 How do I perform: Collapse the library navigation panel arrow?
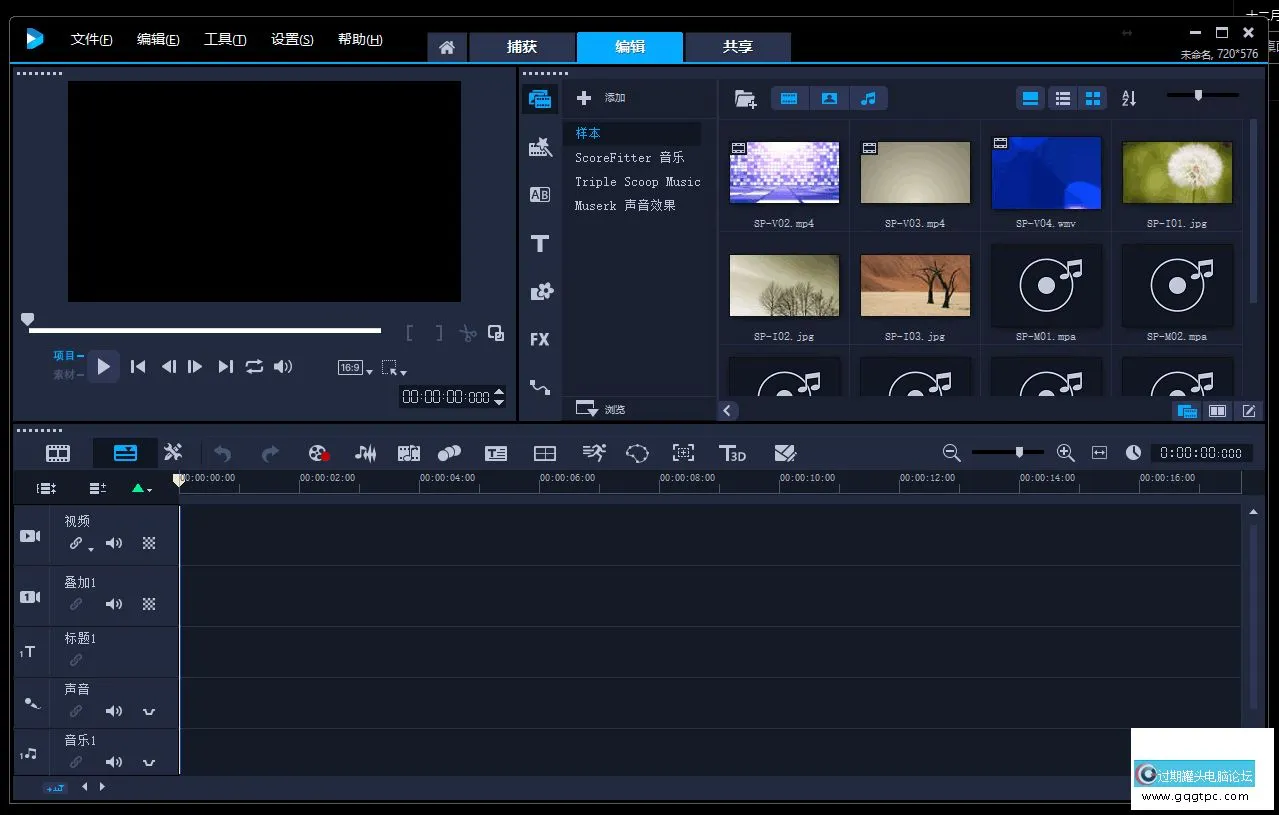[x=728, y=410]
